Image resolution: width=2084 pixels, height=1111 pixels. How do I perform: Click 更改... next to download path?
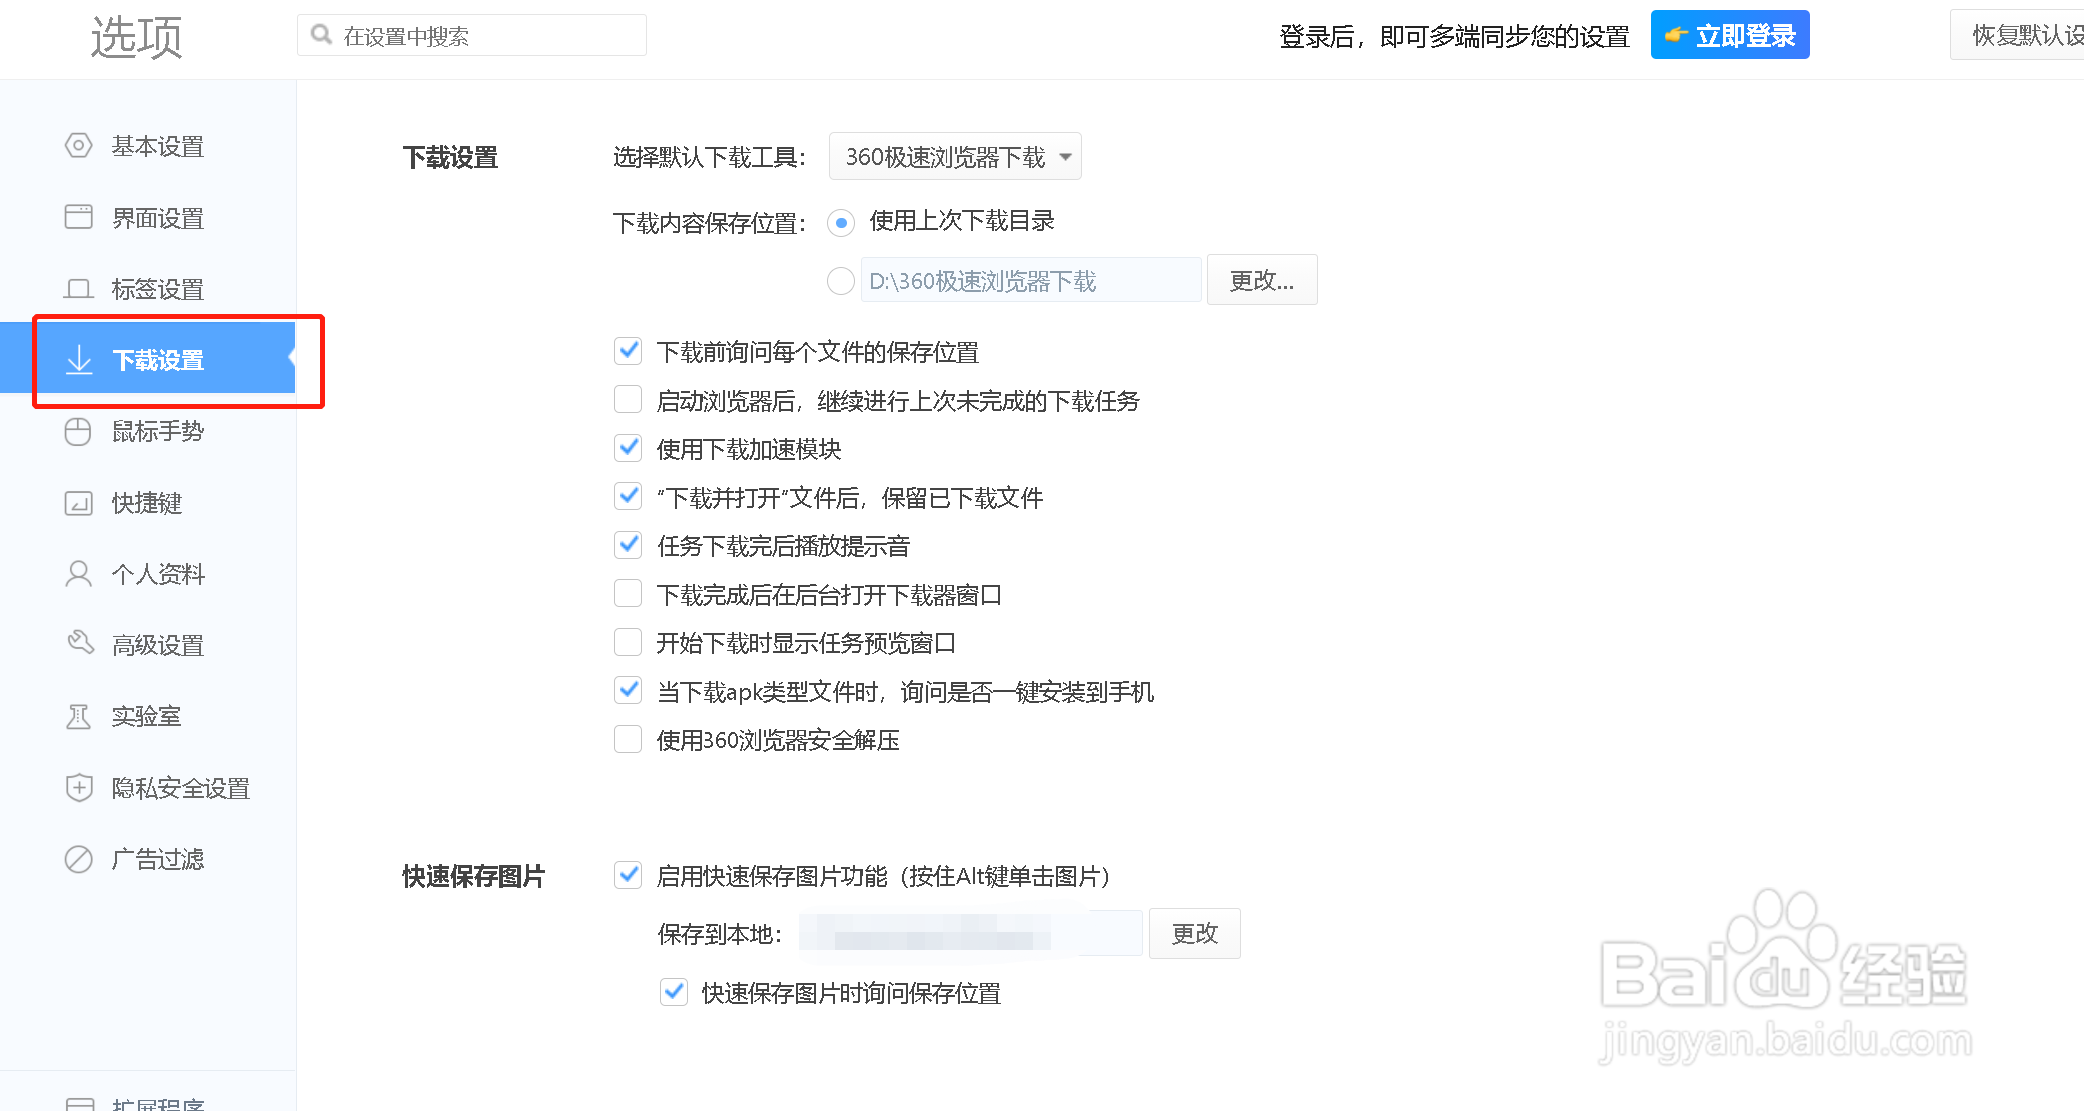(x=1261, y=281)
